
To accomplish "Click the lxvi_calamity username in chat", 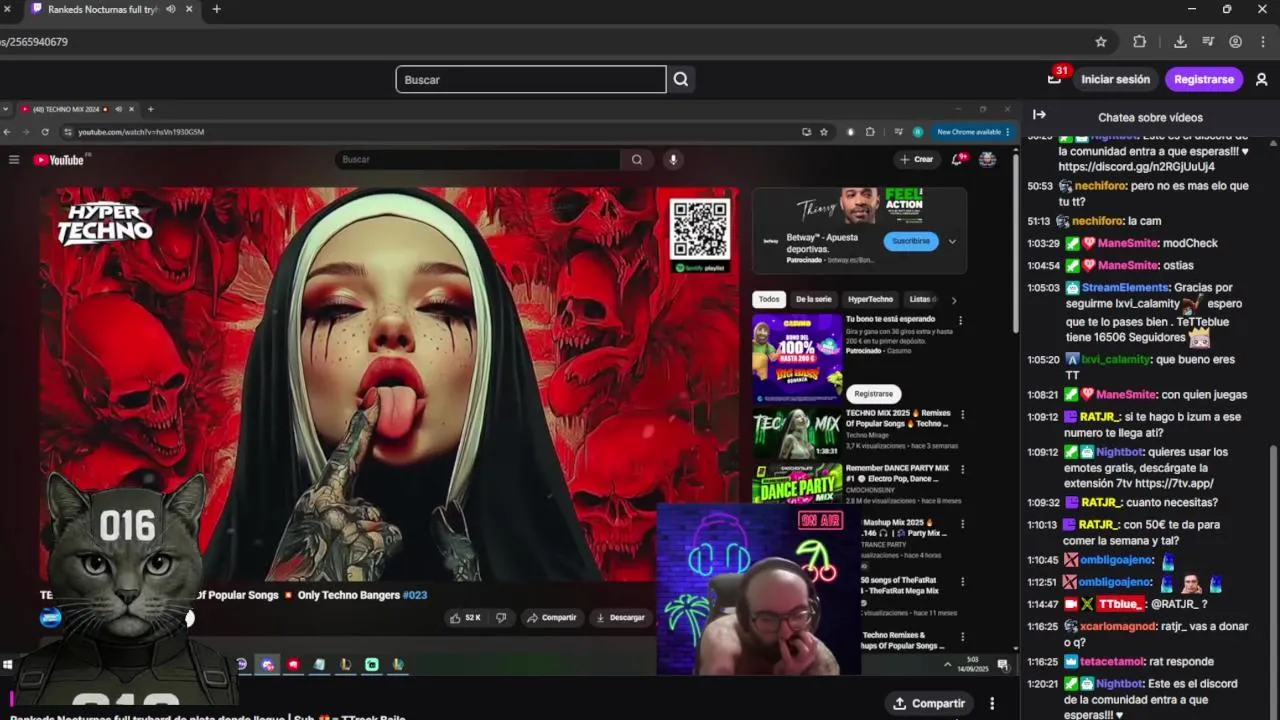I will coord(1118,359).
